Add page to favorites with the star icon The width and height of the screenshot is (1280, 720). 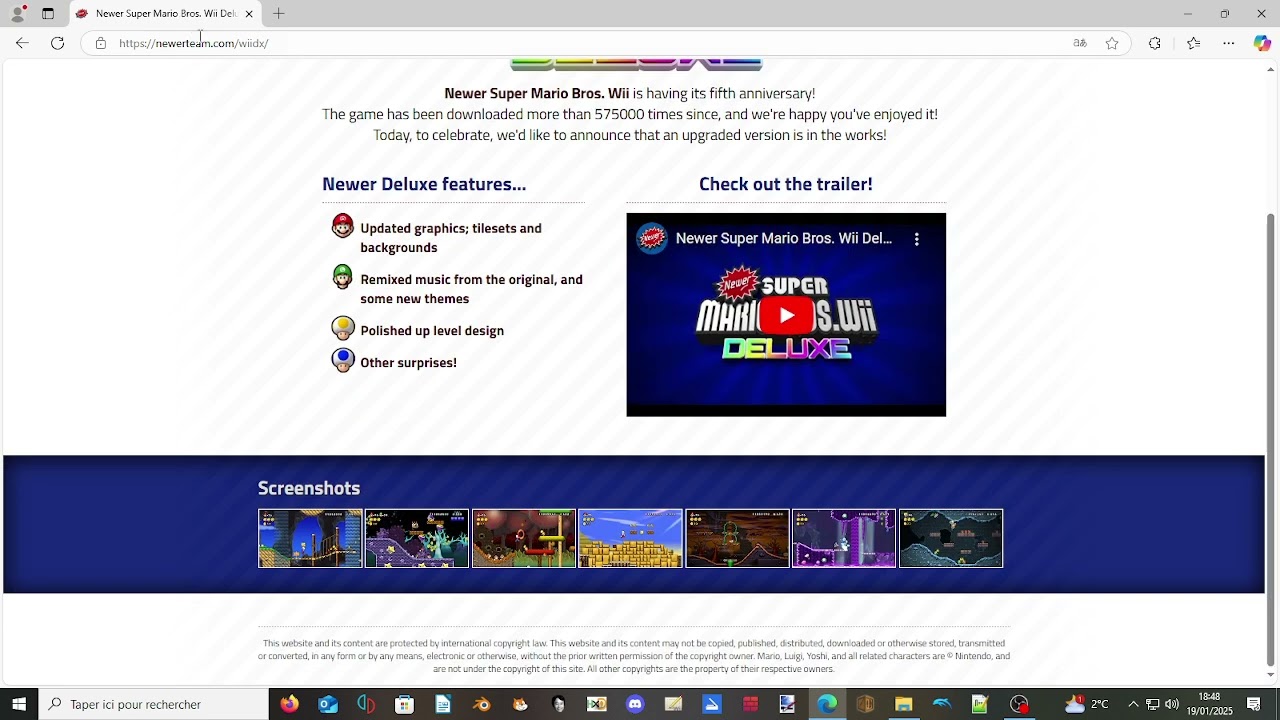click(x=1112, y=43)
